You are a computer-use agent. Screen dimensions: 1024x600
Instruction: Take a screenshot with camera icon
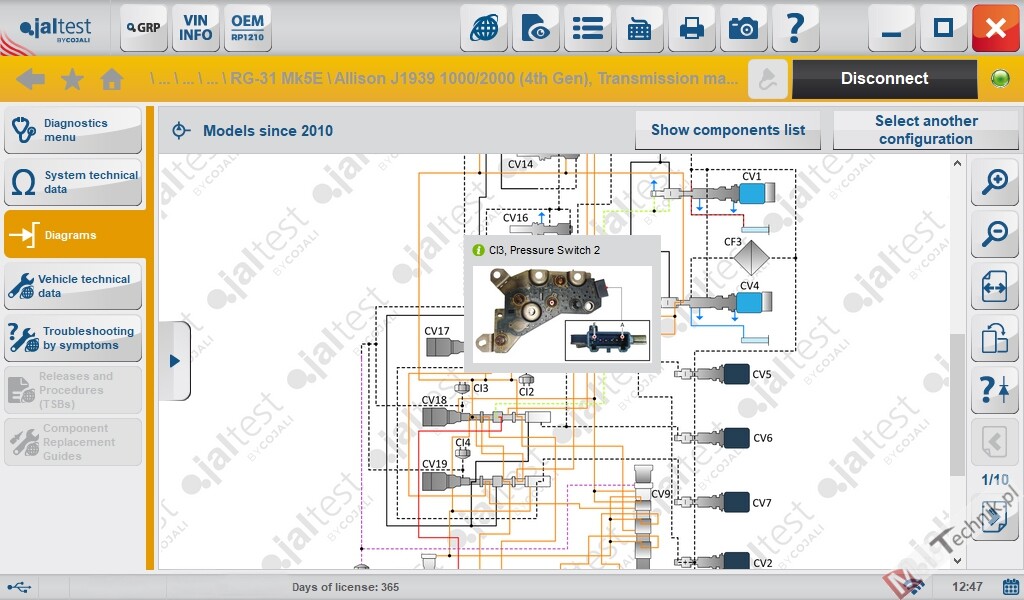click(744, 27)
